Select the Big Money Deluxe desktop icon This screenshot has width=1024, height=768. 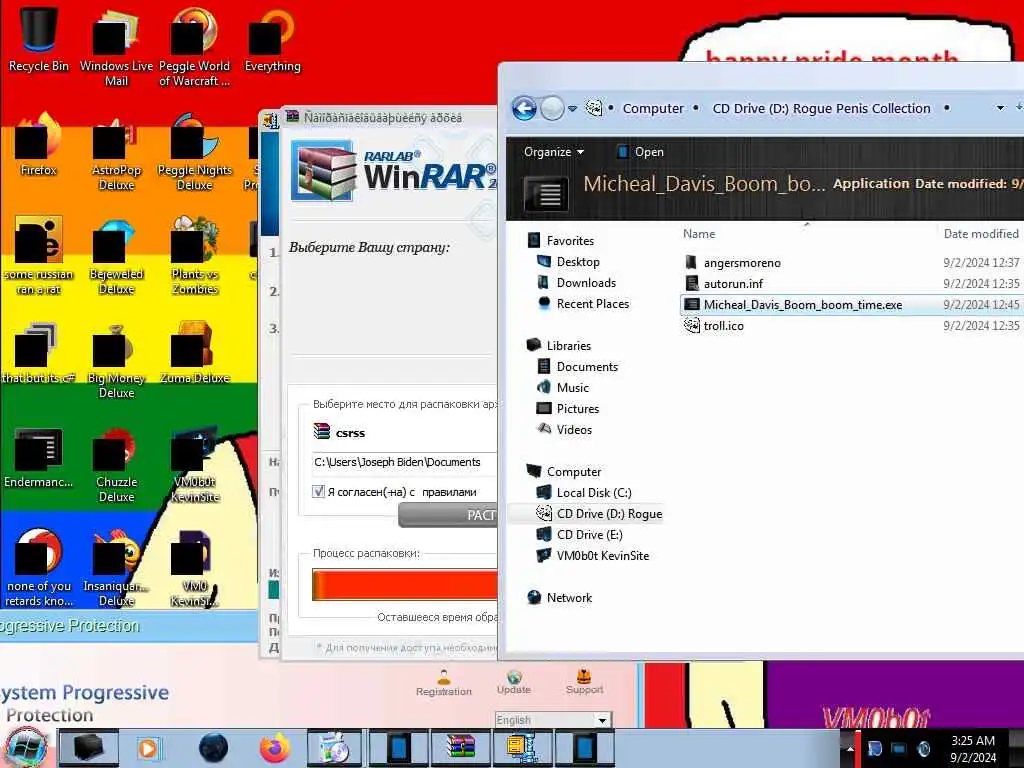click(116, 360)
